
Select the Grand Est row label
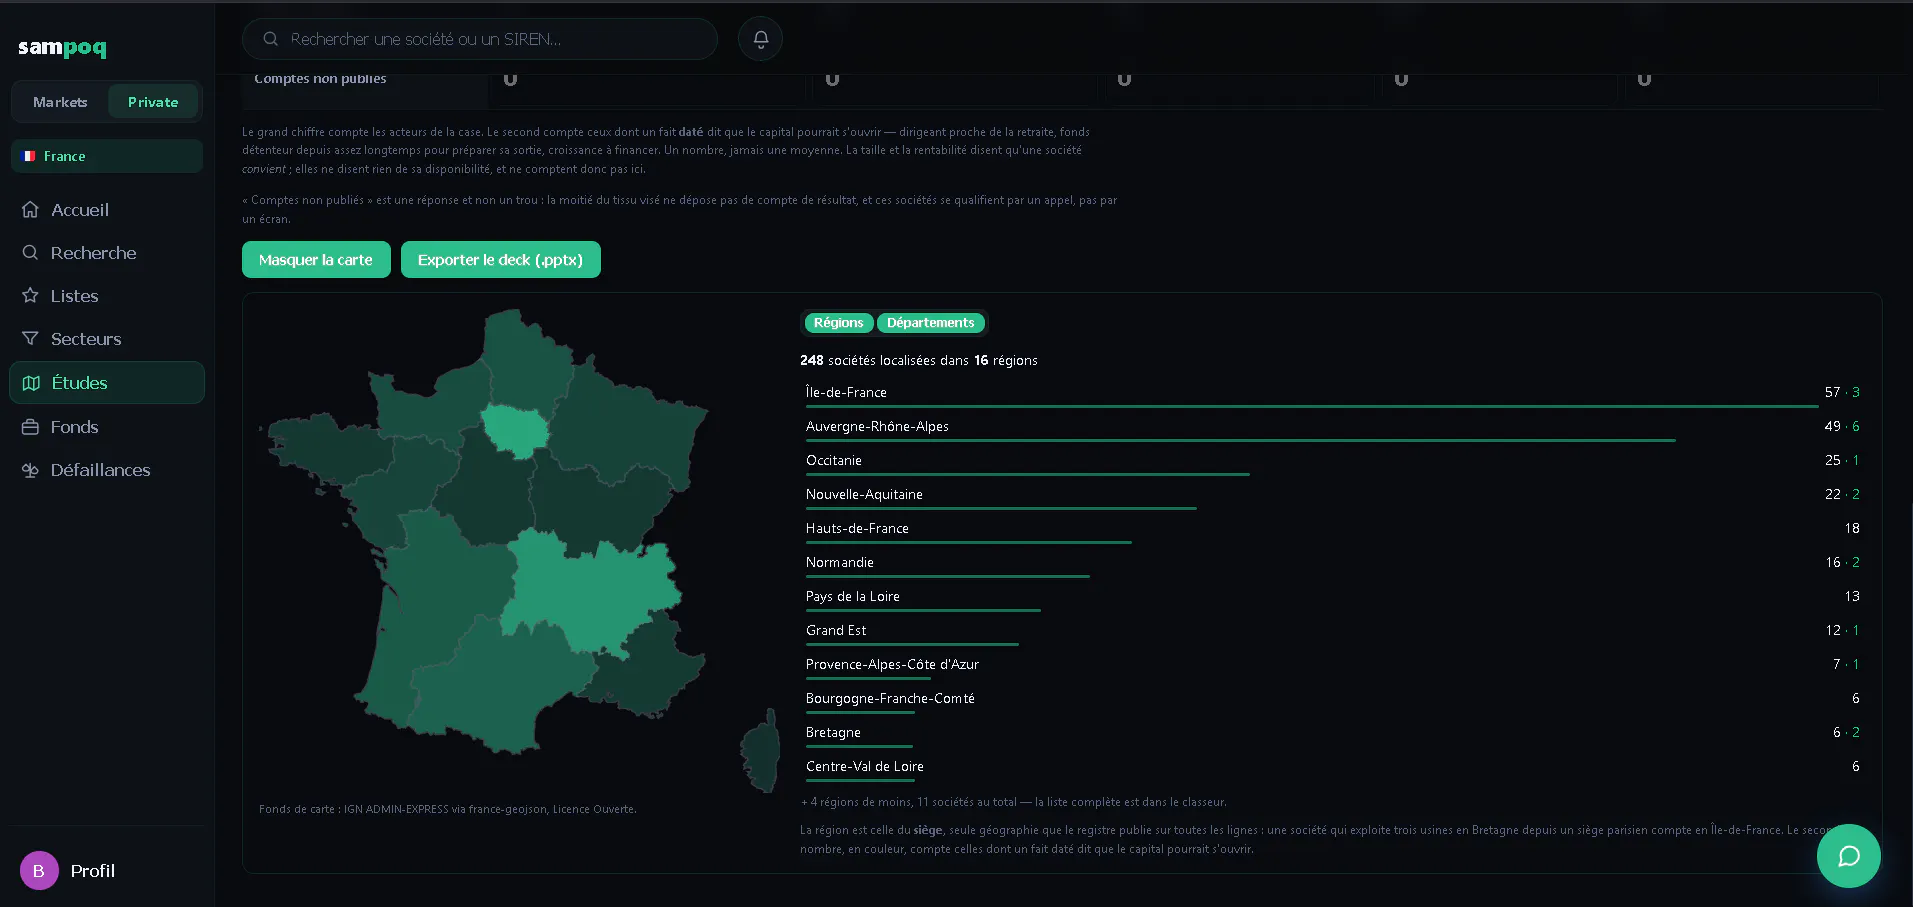point(836,630)
